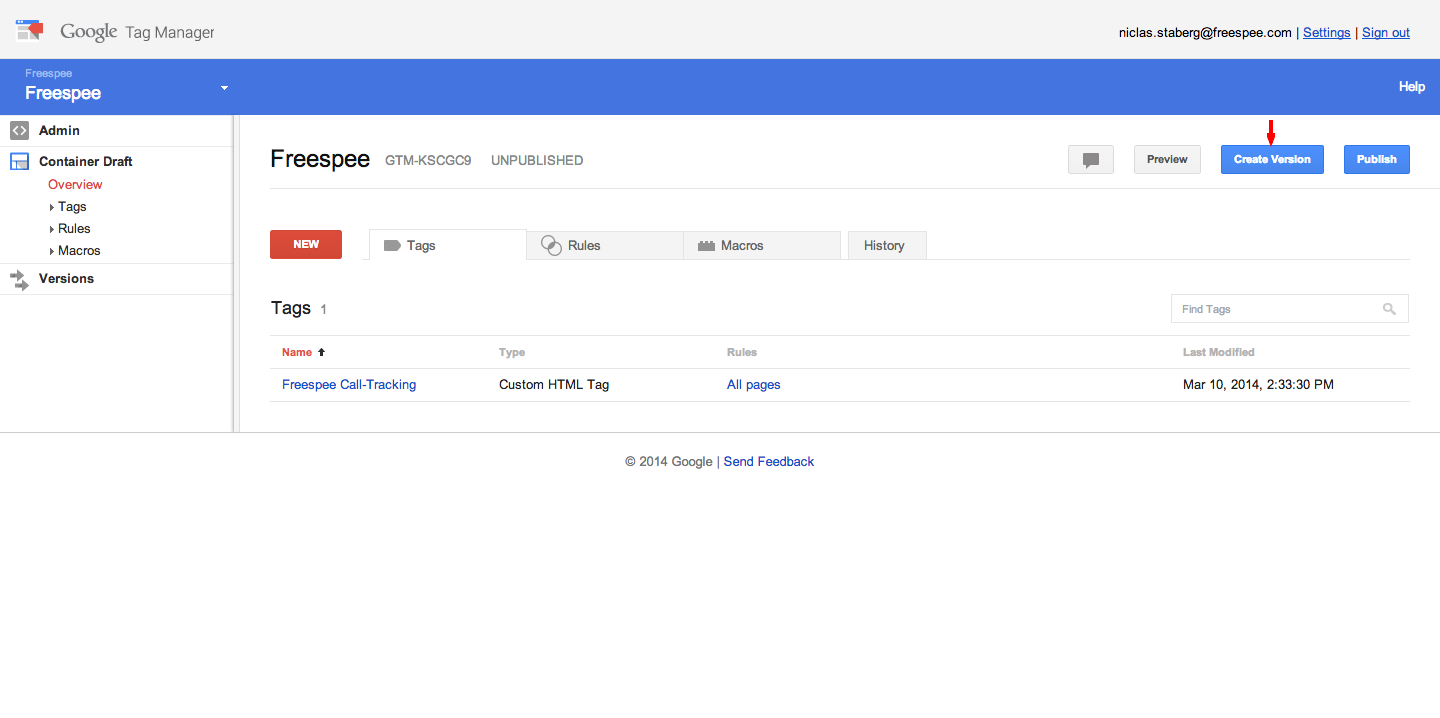Click the Freespee container heading
1440x718 pixels.
(320, 159)
